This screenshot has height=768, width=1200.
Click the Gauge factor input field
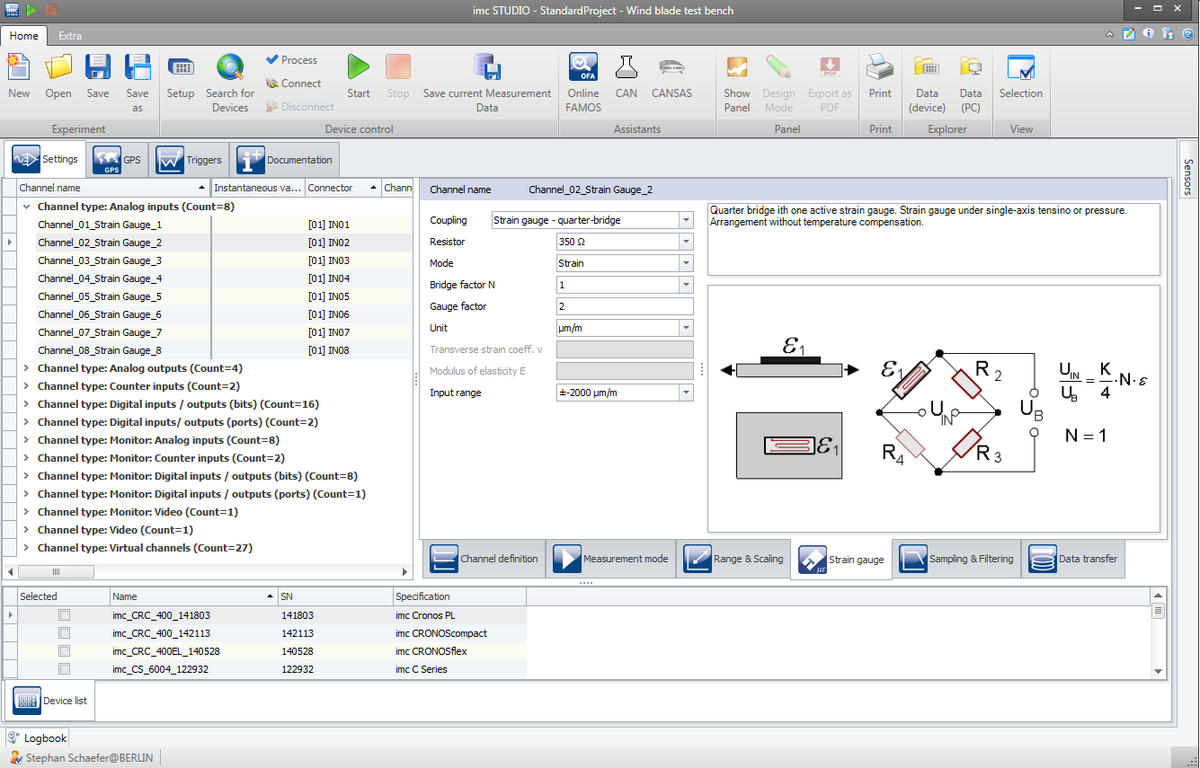[x=624, y=306]
